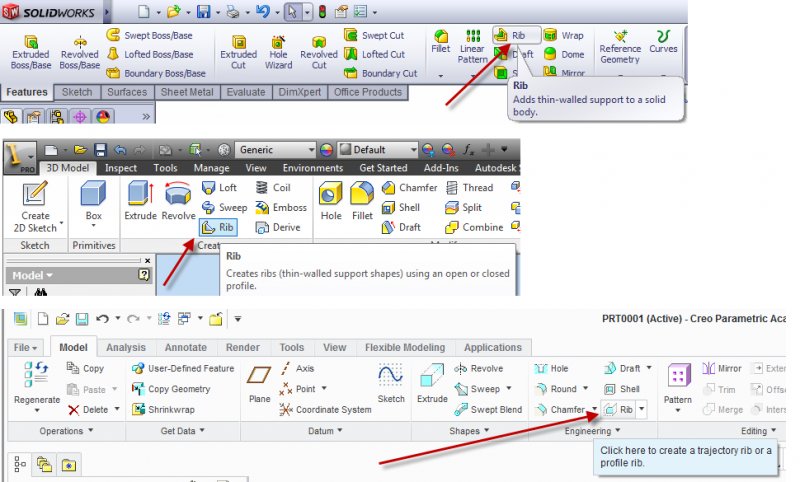The image size is (800, 482).
Task: Select Inventor Sweep tool
Action: pyautogui.click(x=224, y=208)
